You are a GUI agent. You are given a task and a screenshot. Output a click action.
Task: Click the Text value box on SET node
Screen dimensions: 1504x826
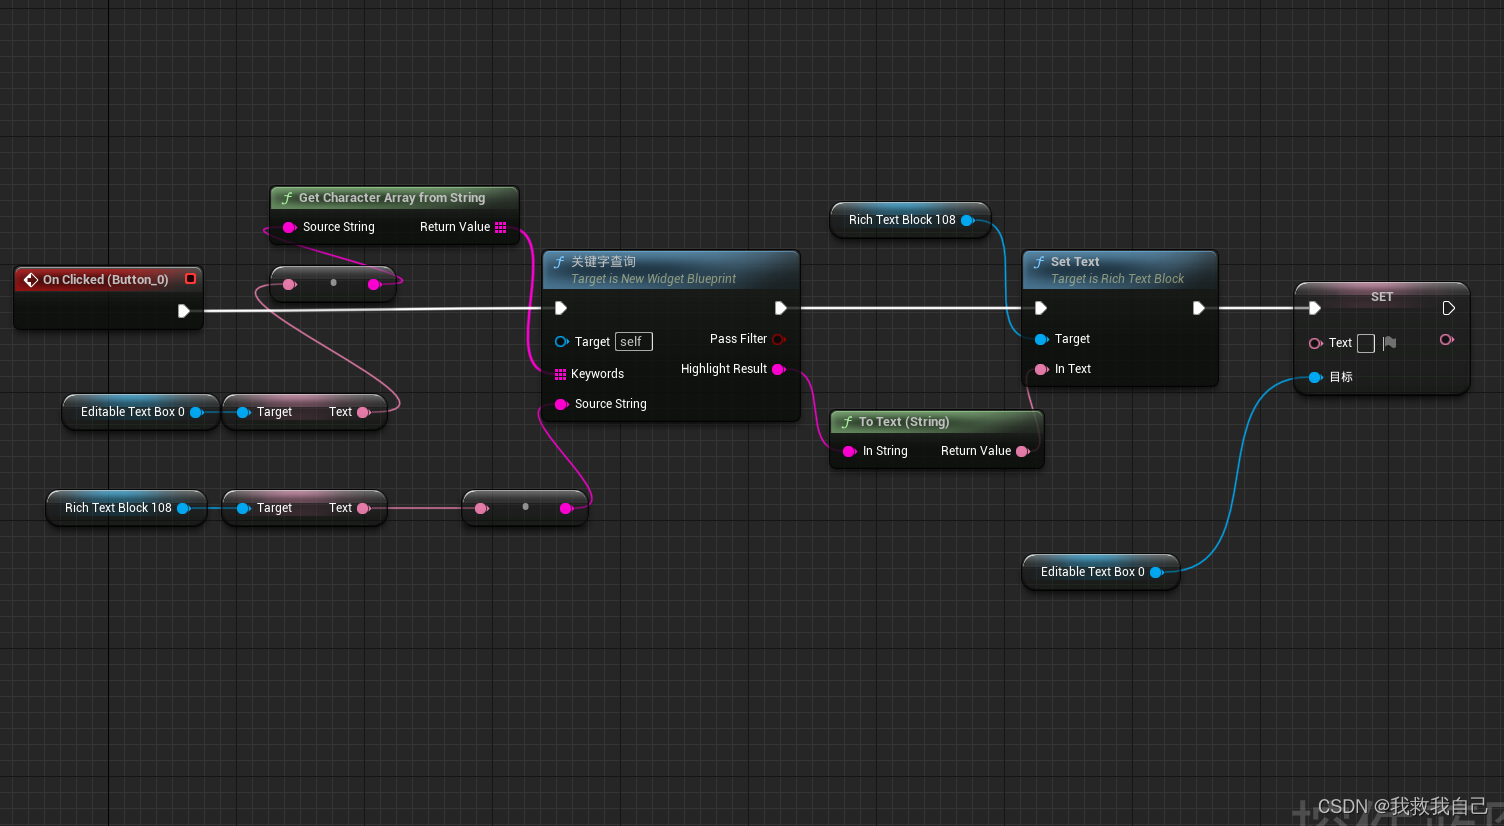tap(1366, 343)
